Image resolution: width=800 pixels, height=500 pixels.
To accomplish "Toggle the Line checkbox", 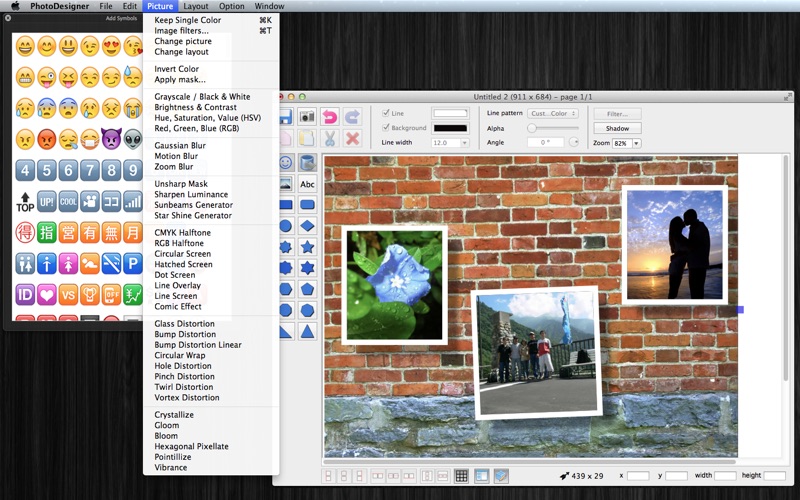I will pos(386,113).
